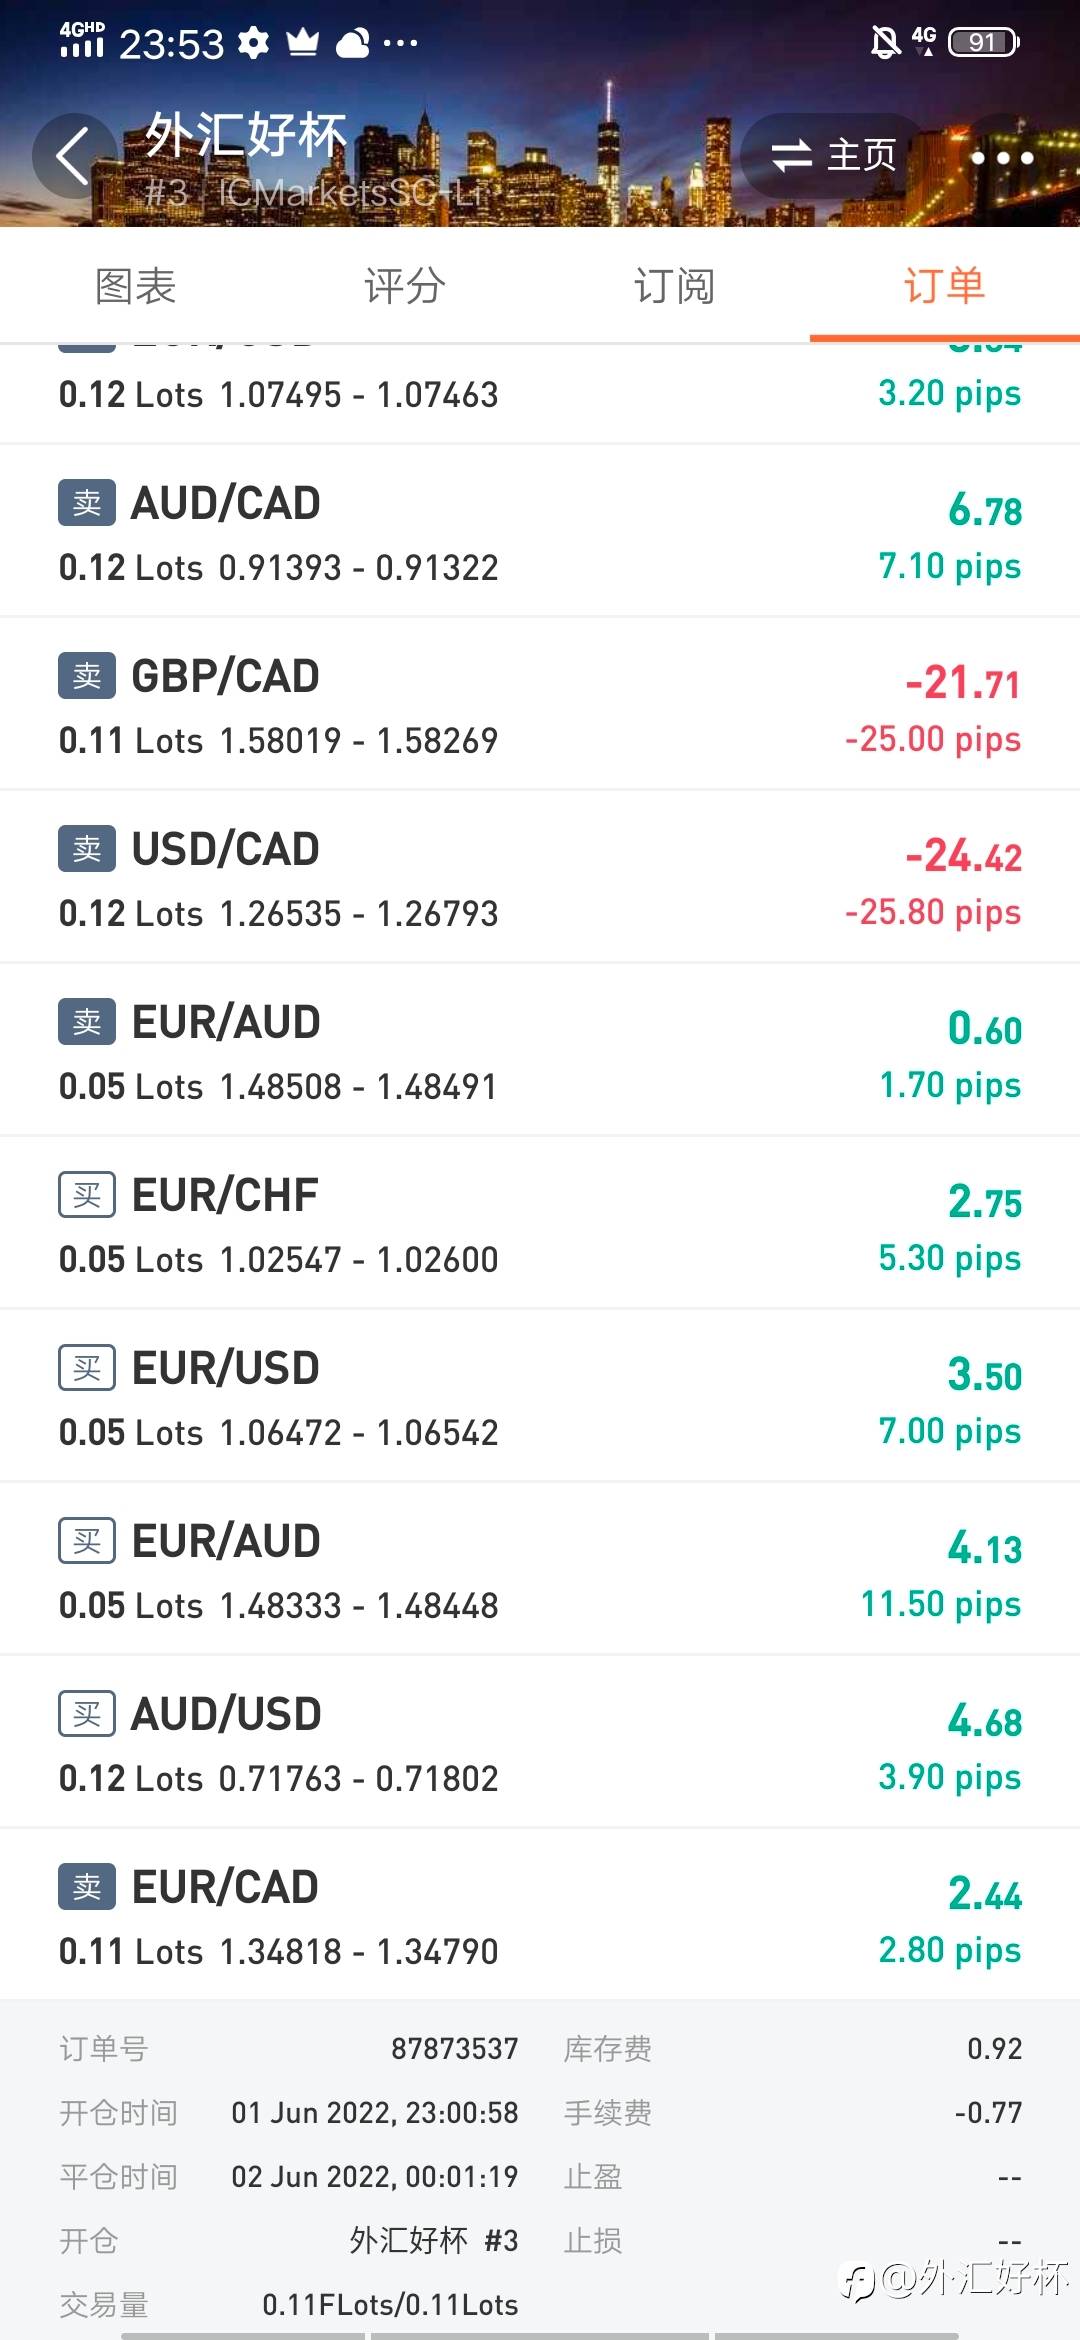This screenshot has height=2340, width=1080.
Task: Expand the GBP/CAD order details
Action: [540, 706]
